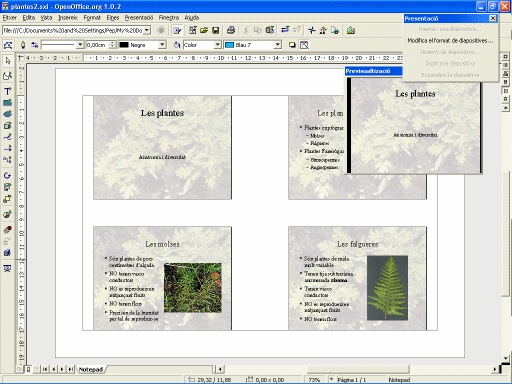512x384 pixels.
Task: Click the Previsualització window title bar
Action: [374, 71]
